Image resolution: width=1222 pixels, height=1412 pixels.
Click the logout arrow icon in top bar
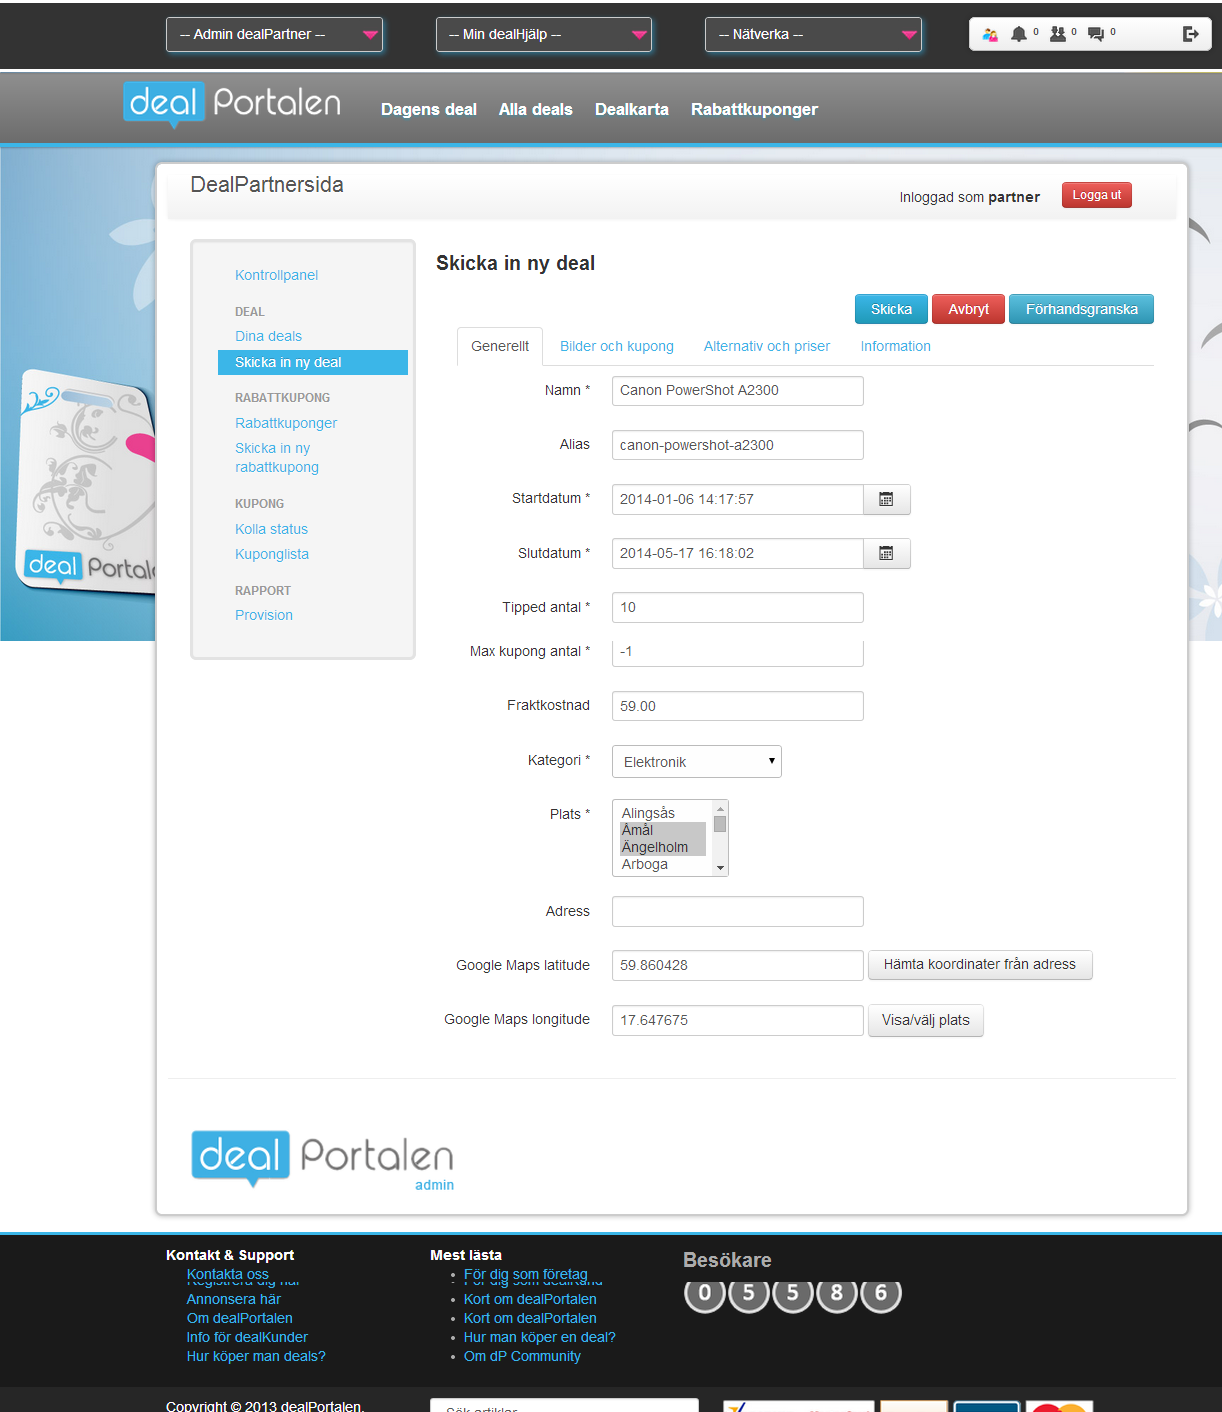pyautogui.click(x=1190, y=33)
